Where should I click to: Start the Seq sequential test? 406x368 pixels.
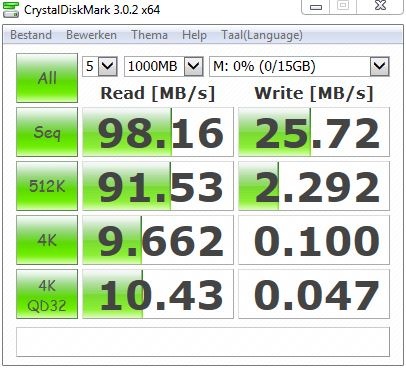[x=47, y=132]
